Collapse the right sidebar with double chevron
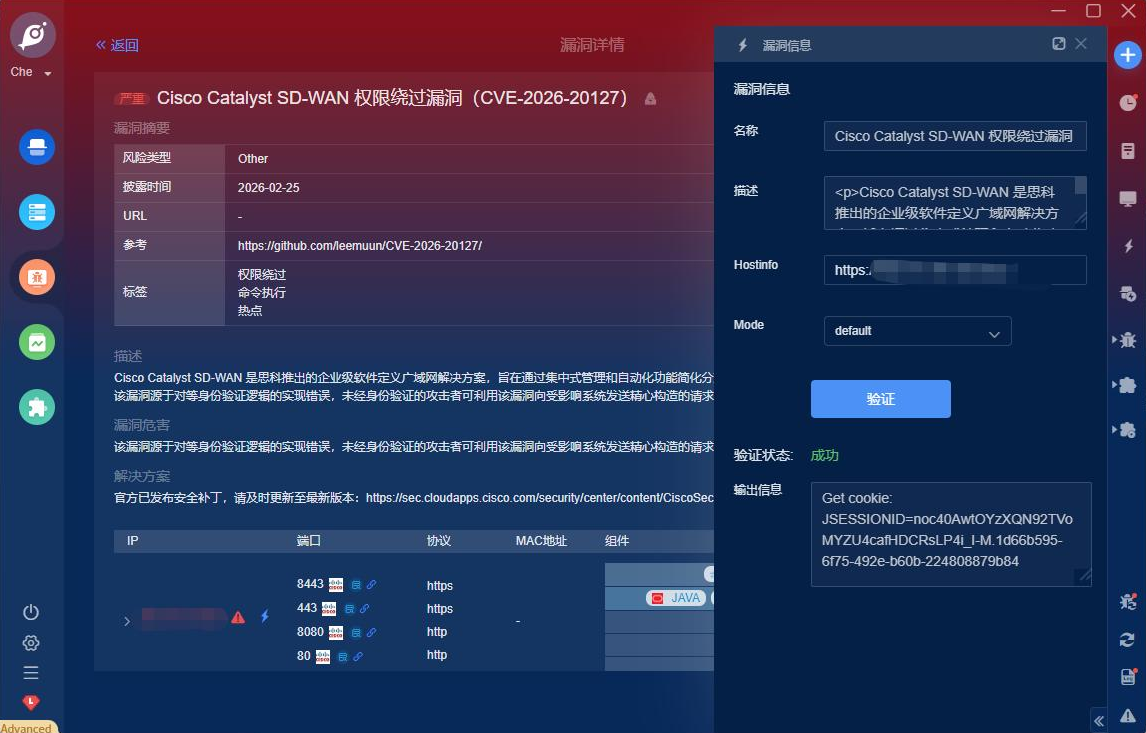1146x733 pixels. (x=1098, y=720)
